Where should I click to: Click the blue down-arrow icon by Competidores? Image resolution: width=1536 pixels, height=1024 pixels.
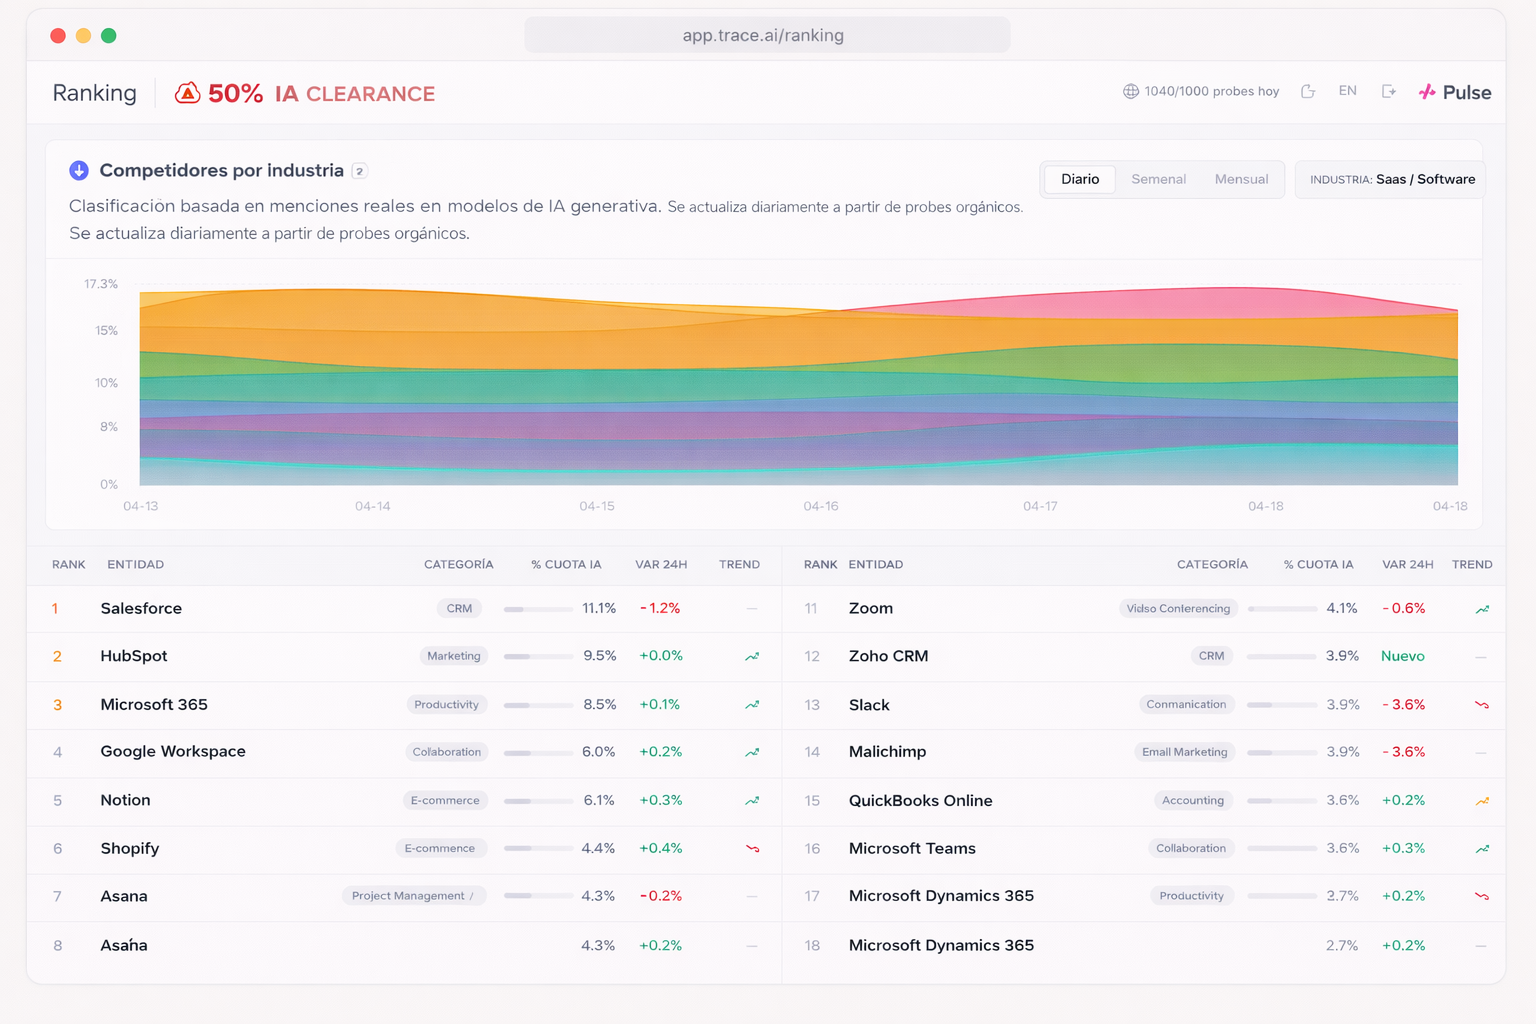[79, 171]
